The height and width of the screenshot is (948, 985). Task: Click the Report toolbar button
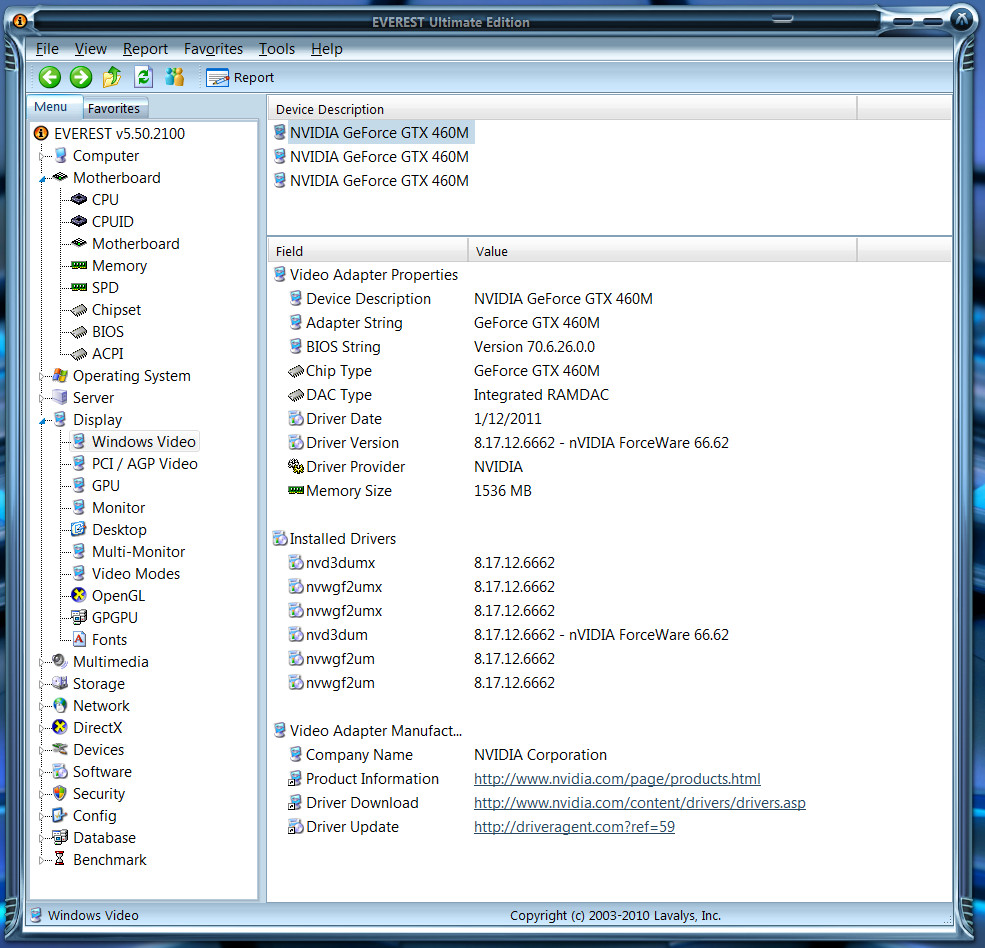(241, 77)
